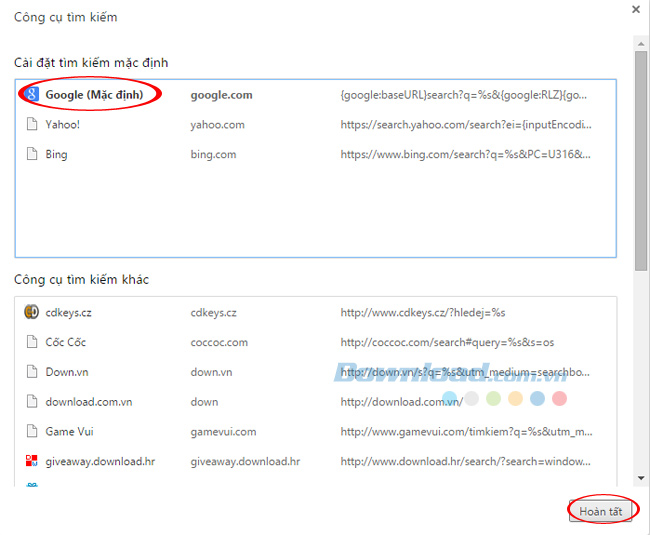Click the scrollbar up arrow
650x535 pixels.
(x=641, y=44)
